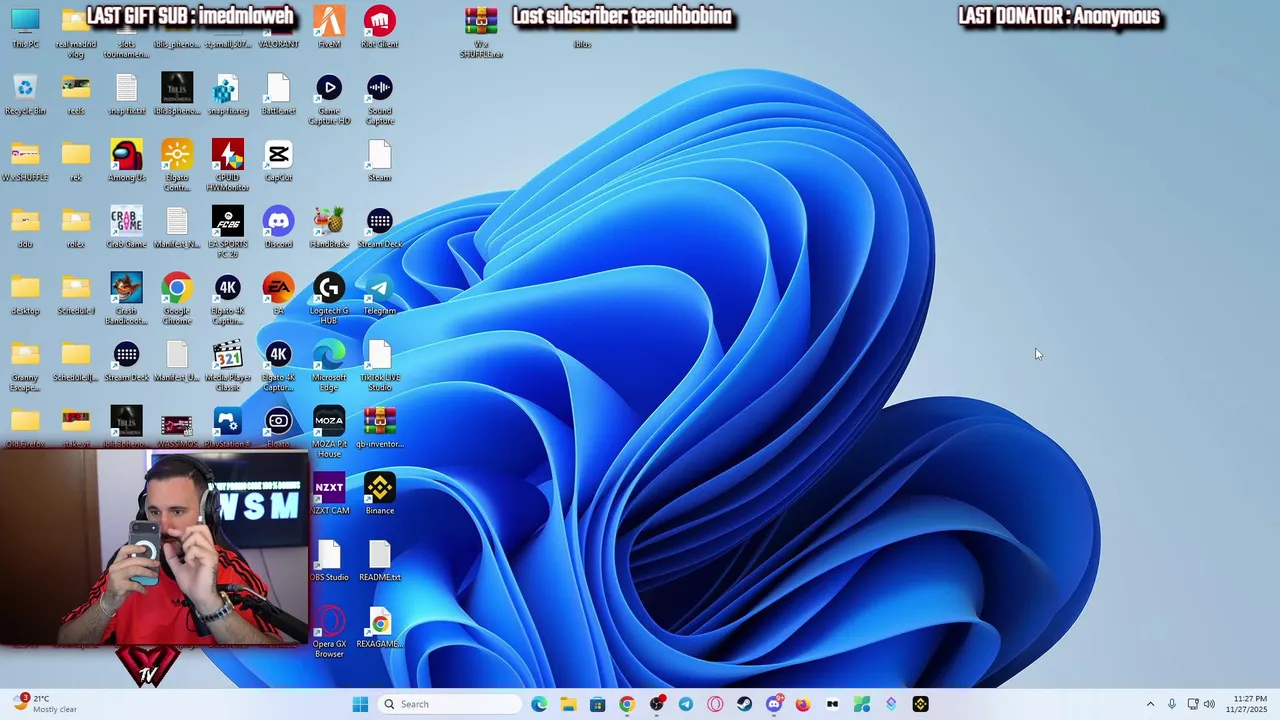Select the rek folder on desktop

click(x=76, y=161)
